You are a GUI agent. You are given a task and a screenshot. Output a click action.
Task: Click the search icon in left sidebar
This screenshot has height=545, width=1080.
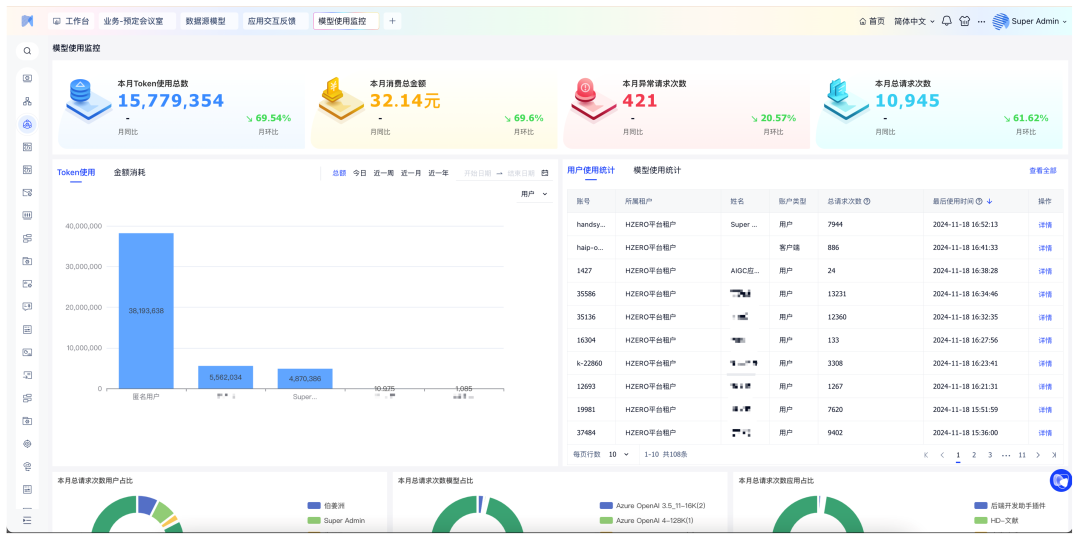coord(27,50)
